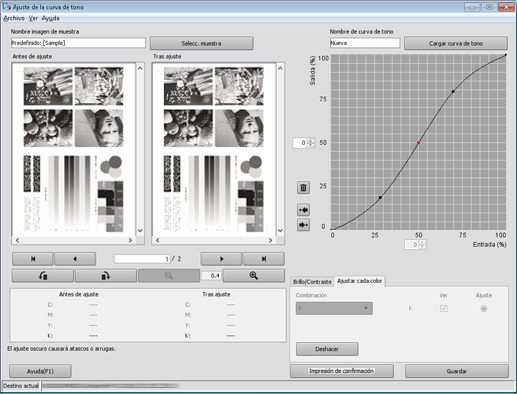Switch to Brillo/Contraste tab
The width and height of the screenshot is (517, 394).
click(x=312, y=282)
